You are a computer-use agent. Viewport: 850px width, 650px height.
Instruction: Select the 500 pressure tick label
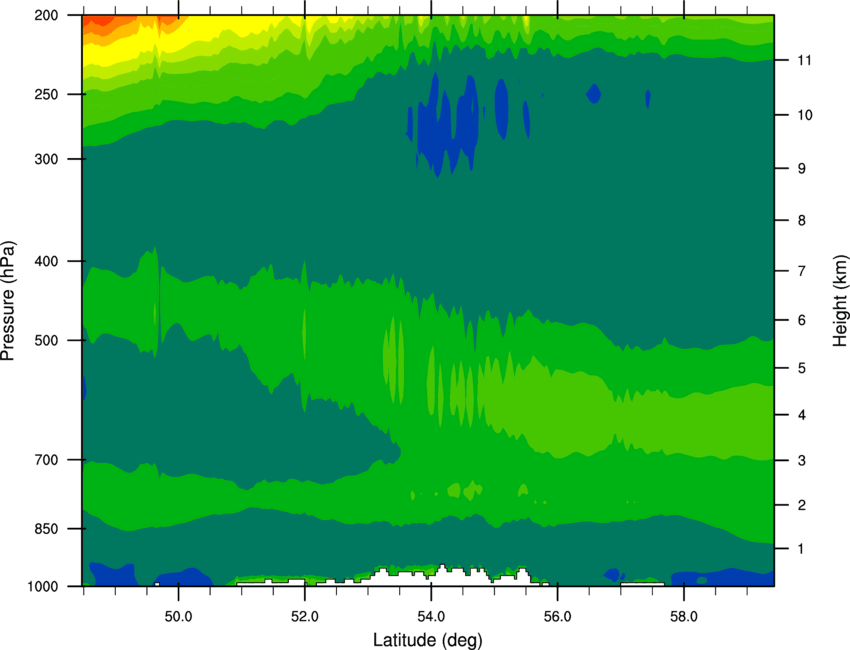tap(47, 340)
